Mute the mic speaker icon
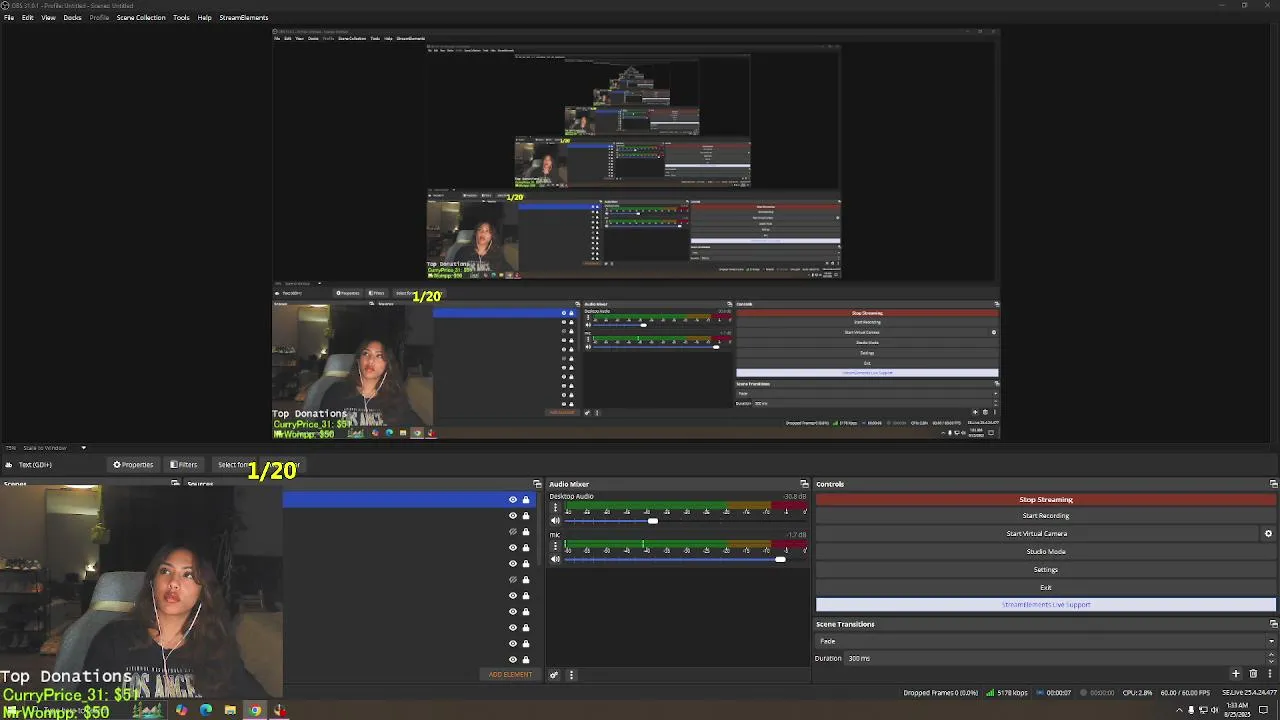The height and width of the screenshot is (720, 1280). coord(556,559)
